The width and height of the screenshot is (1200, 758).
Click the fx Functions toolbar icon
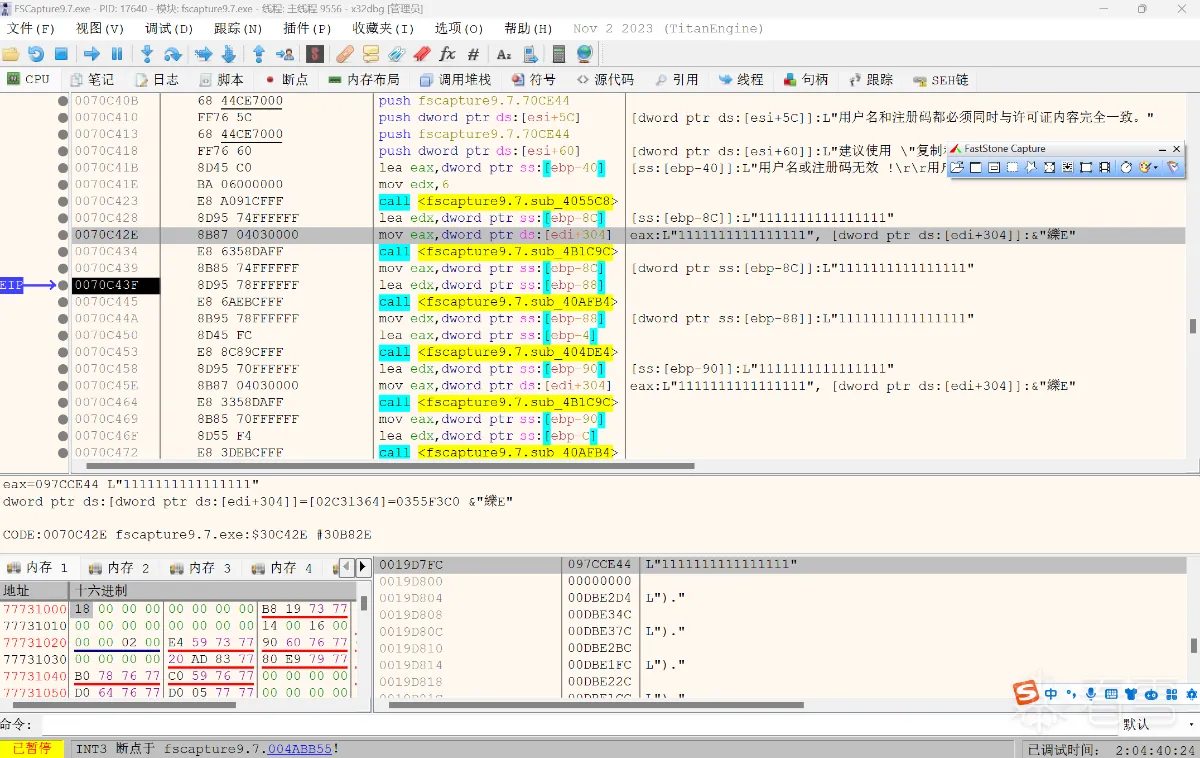[447, 54]
